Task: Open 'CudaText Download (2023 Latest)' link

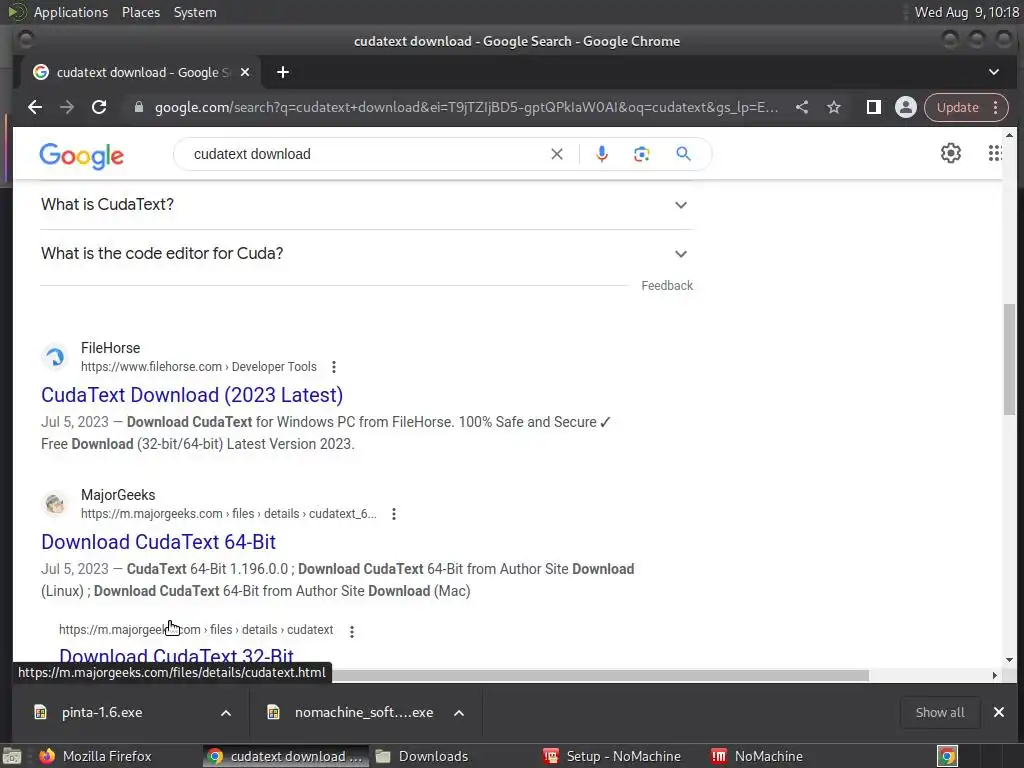Action: [192, 395]
